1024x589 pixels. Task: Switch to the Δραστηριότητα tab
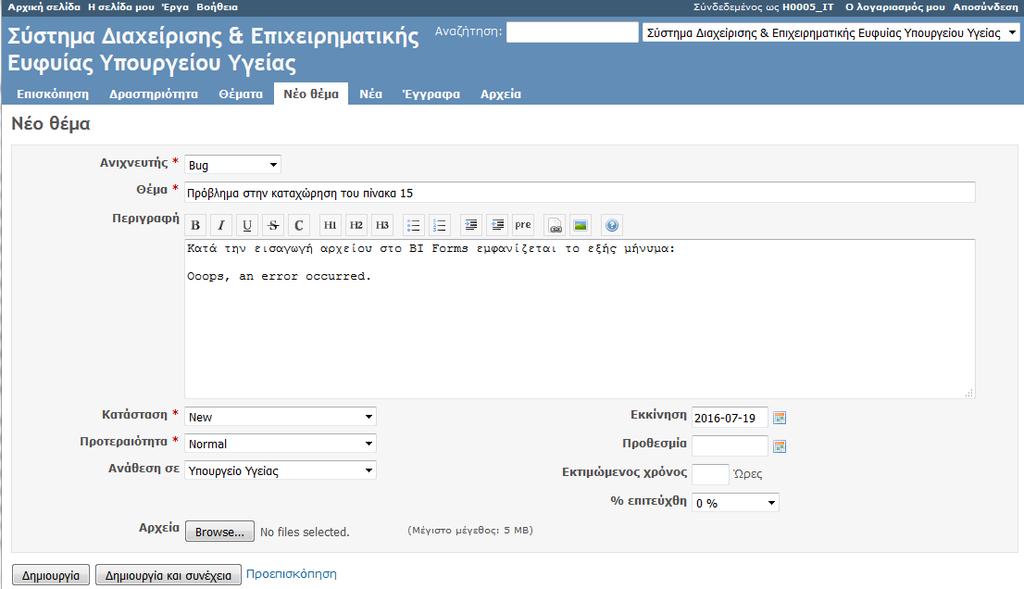click(x=153, y=94)
